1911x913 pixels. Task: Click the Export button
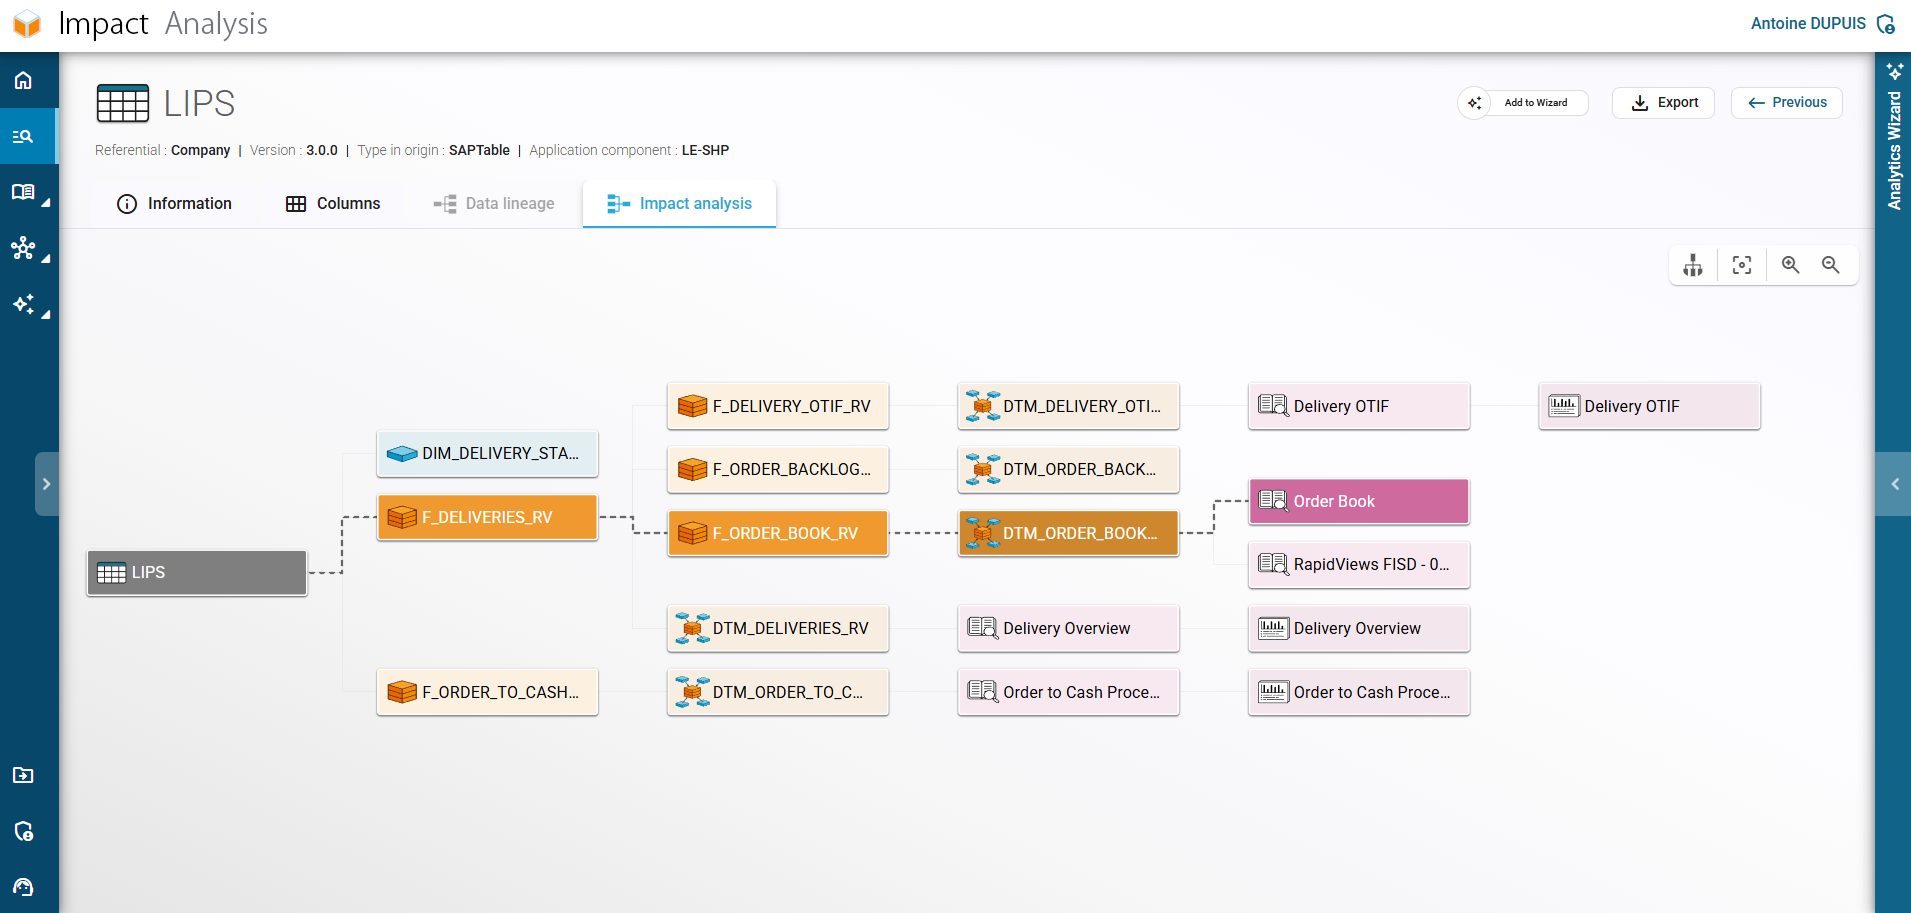click(1663, 103)
